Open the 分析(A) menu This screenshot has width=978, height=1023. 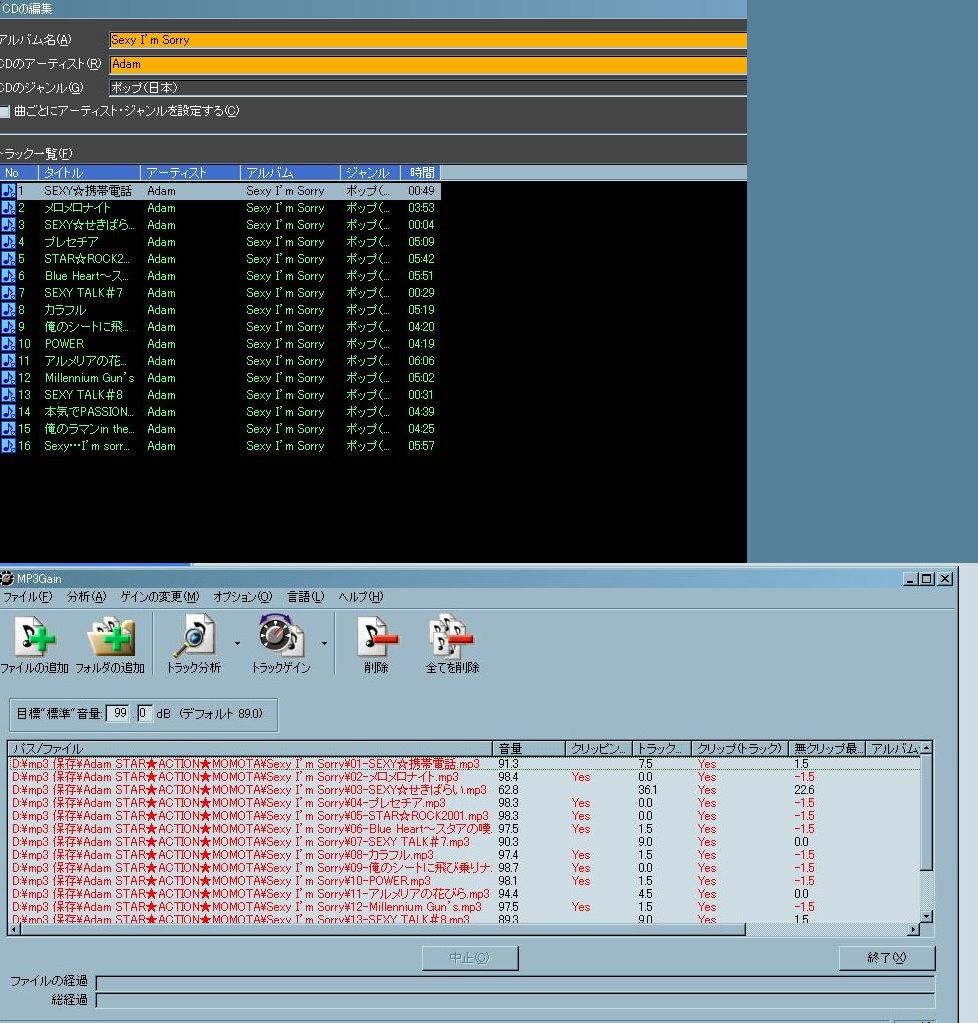pos(86,596)
